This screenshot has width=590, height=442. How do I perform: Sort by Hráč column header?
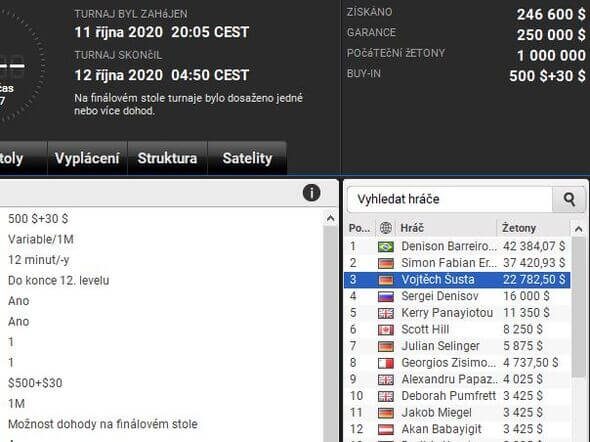[x=447, y=228]
